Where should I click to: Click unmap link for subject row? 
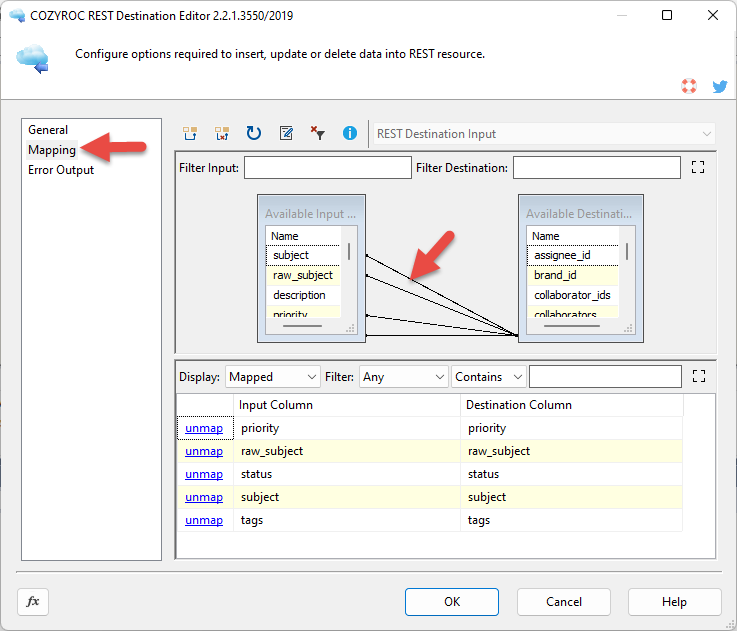204,497
